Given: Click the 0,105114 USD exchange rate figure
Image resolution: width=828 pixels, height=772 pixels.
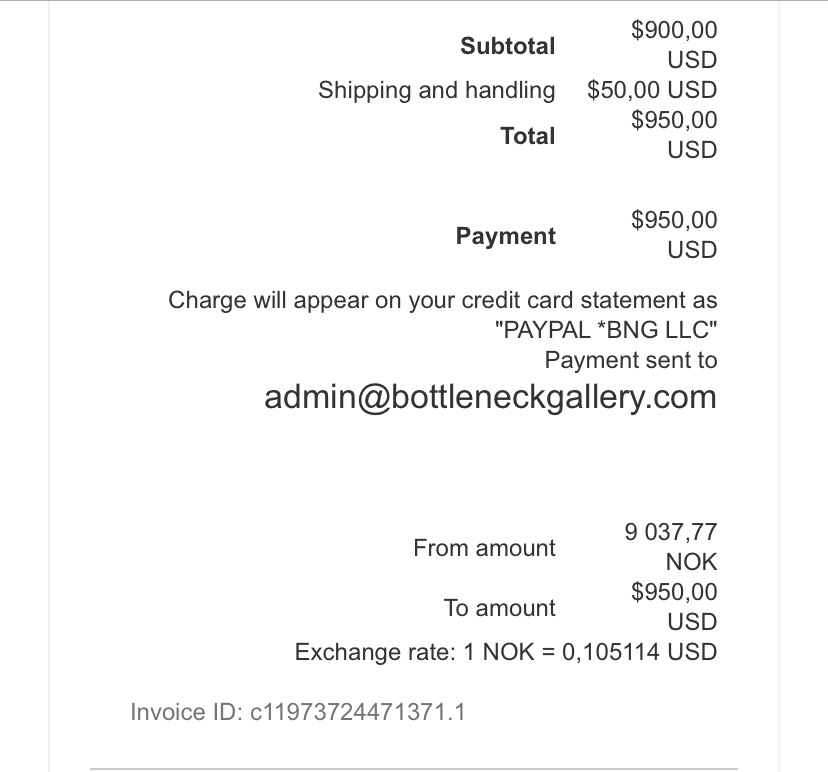Looking at the screenshot, I should click(x=639, y=652).
